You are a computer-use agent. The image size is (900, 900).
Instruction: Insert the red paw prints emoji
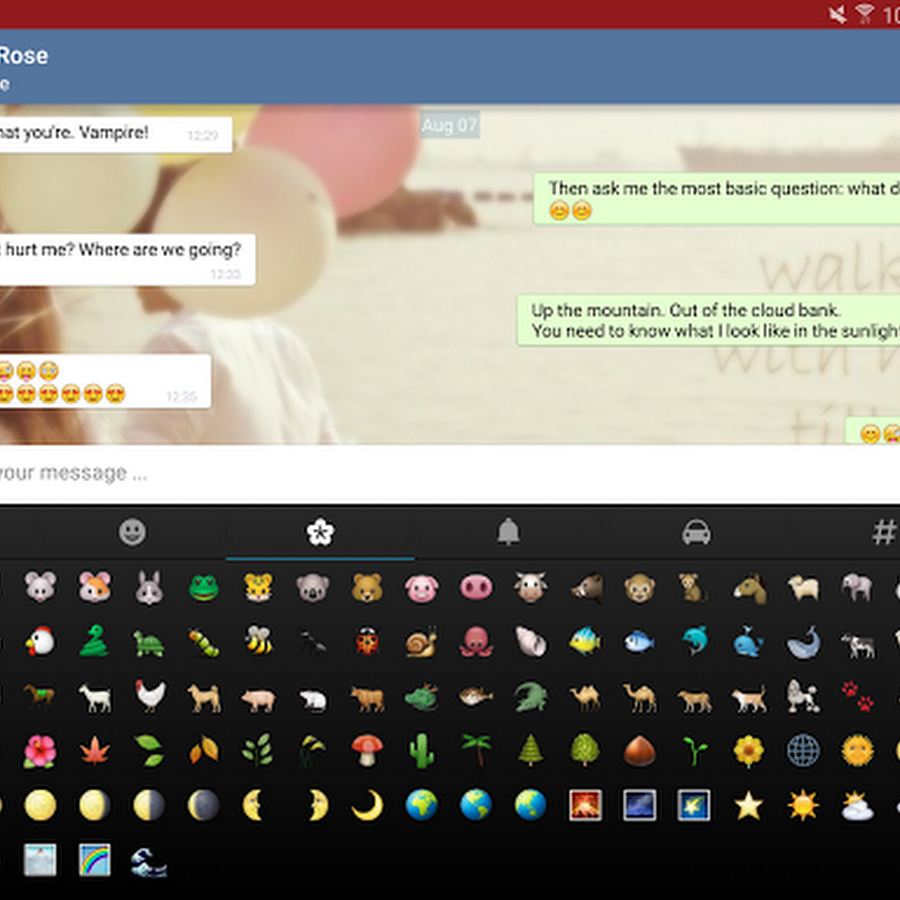[858, 695]
